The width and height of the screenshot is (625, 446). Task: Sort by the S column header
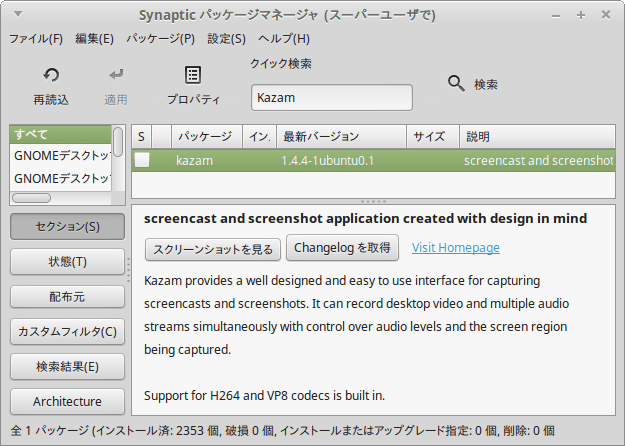point(142,137)
